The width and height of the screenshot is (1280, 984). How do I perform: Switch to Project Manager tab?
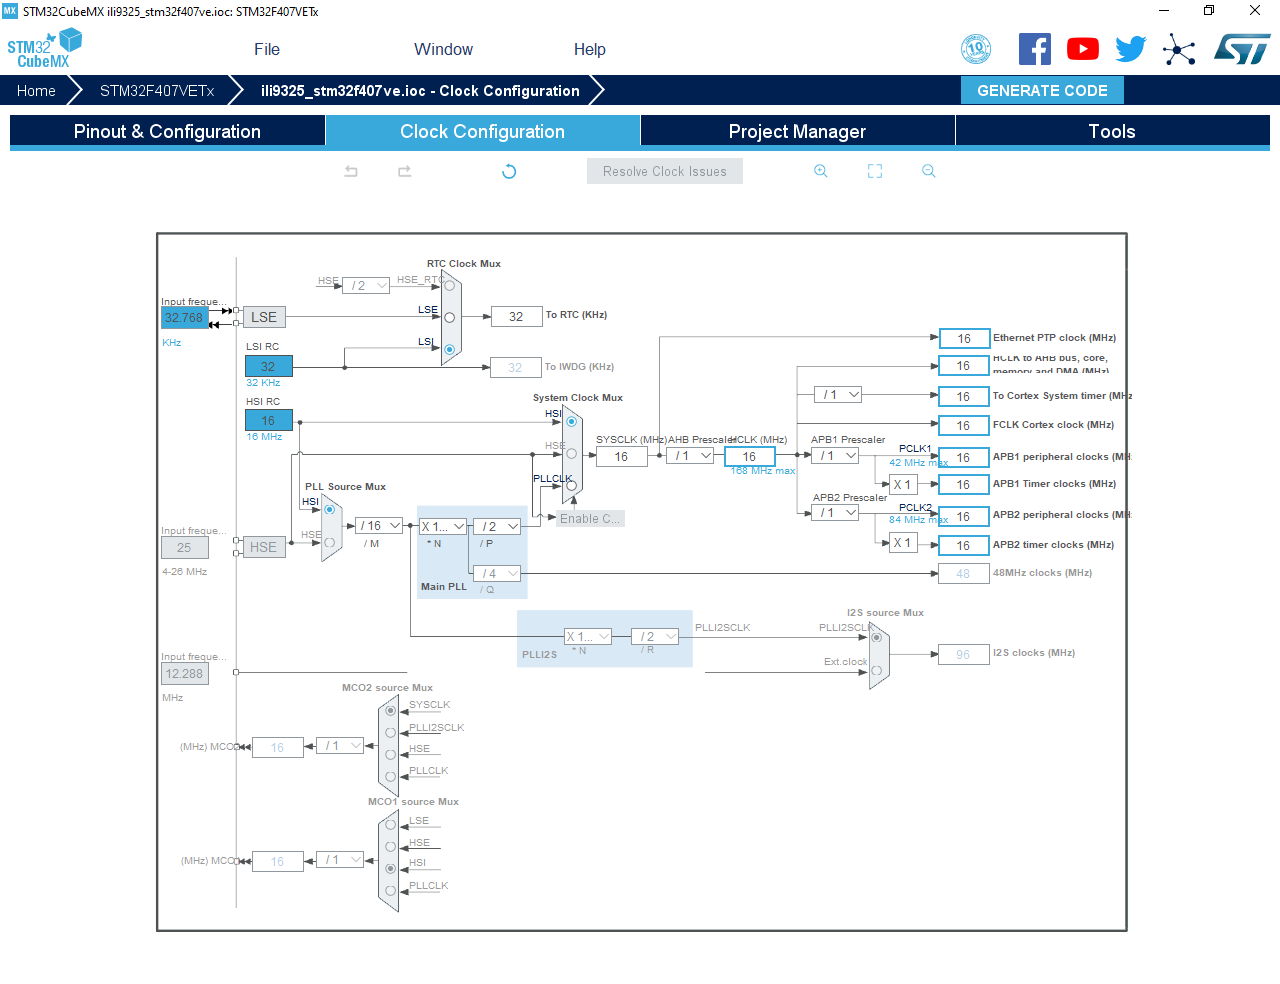[797, 131]
